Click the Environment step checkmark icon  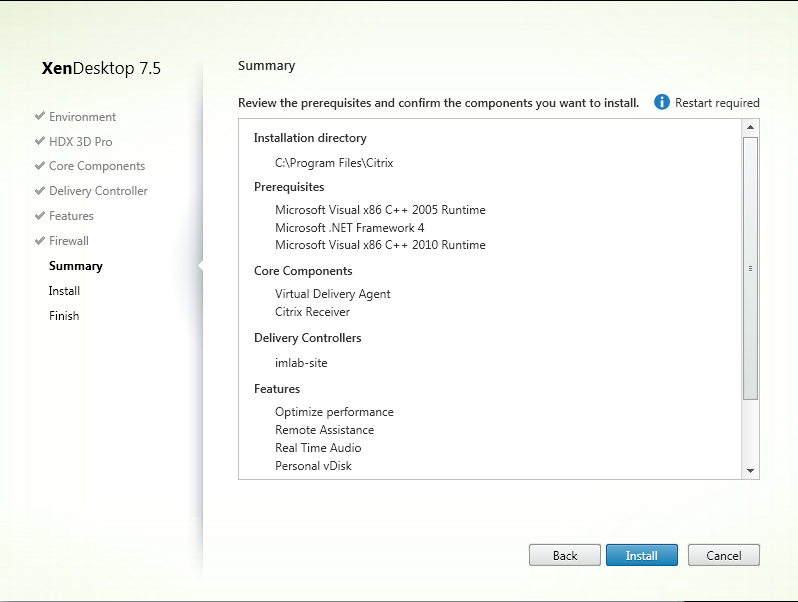[x=39, y=116]
